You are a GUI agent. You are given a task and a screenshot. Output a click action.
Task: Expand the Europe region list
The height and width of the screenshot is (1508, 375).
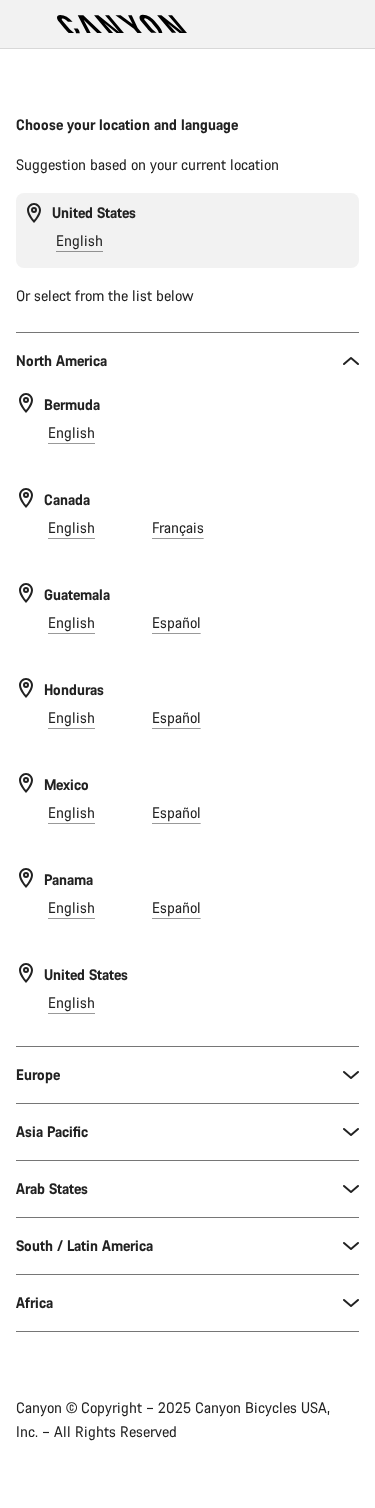point(187,1075)
